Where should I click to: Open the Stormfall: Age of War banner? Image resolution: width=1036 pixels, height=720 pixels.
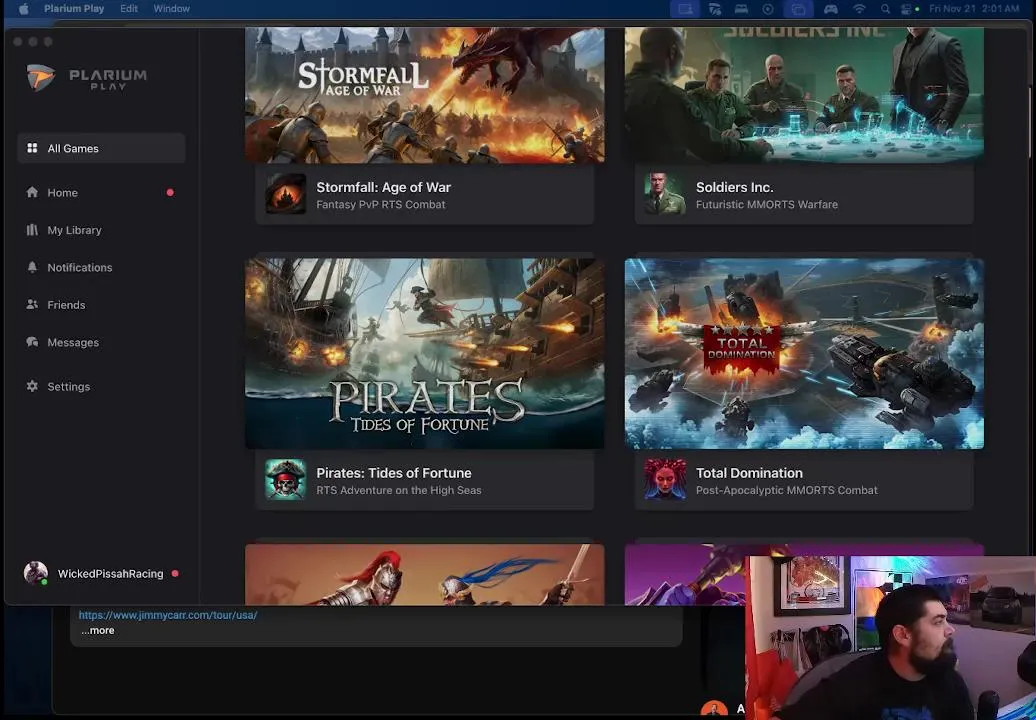pos(424,95)
